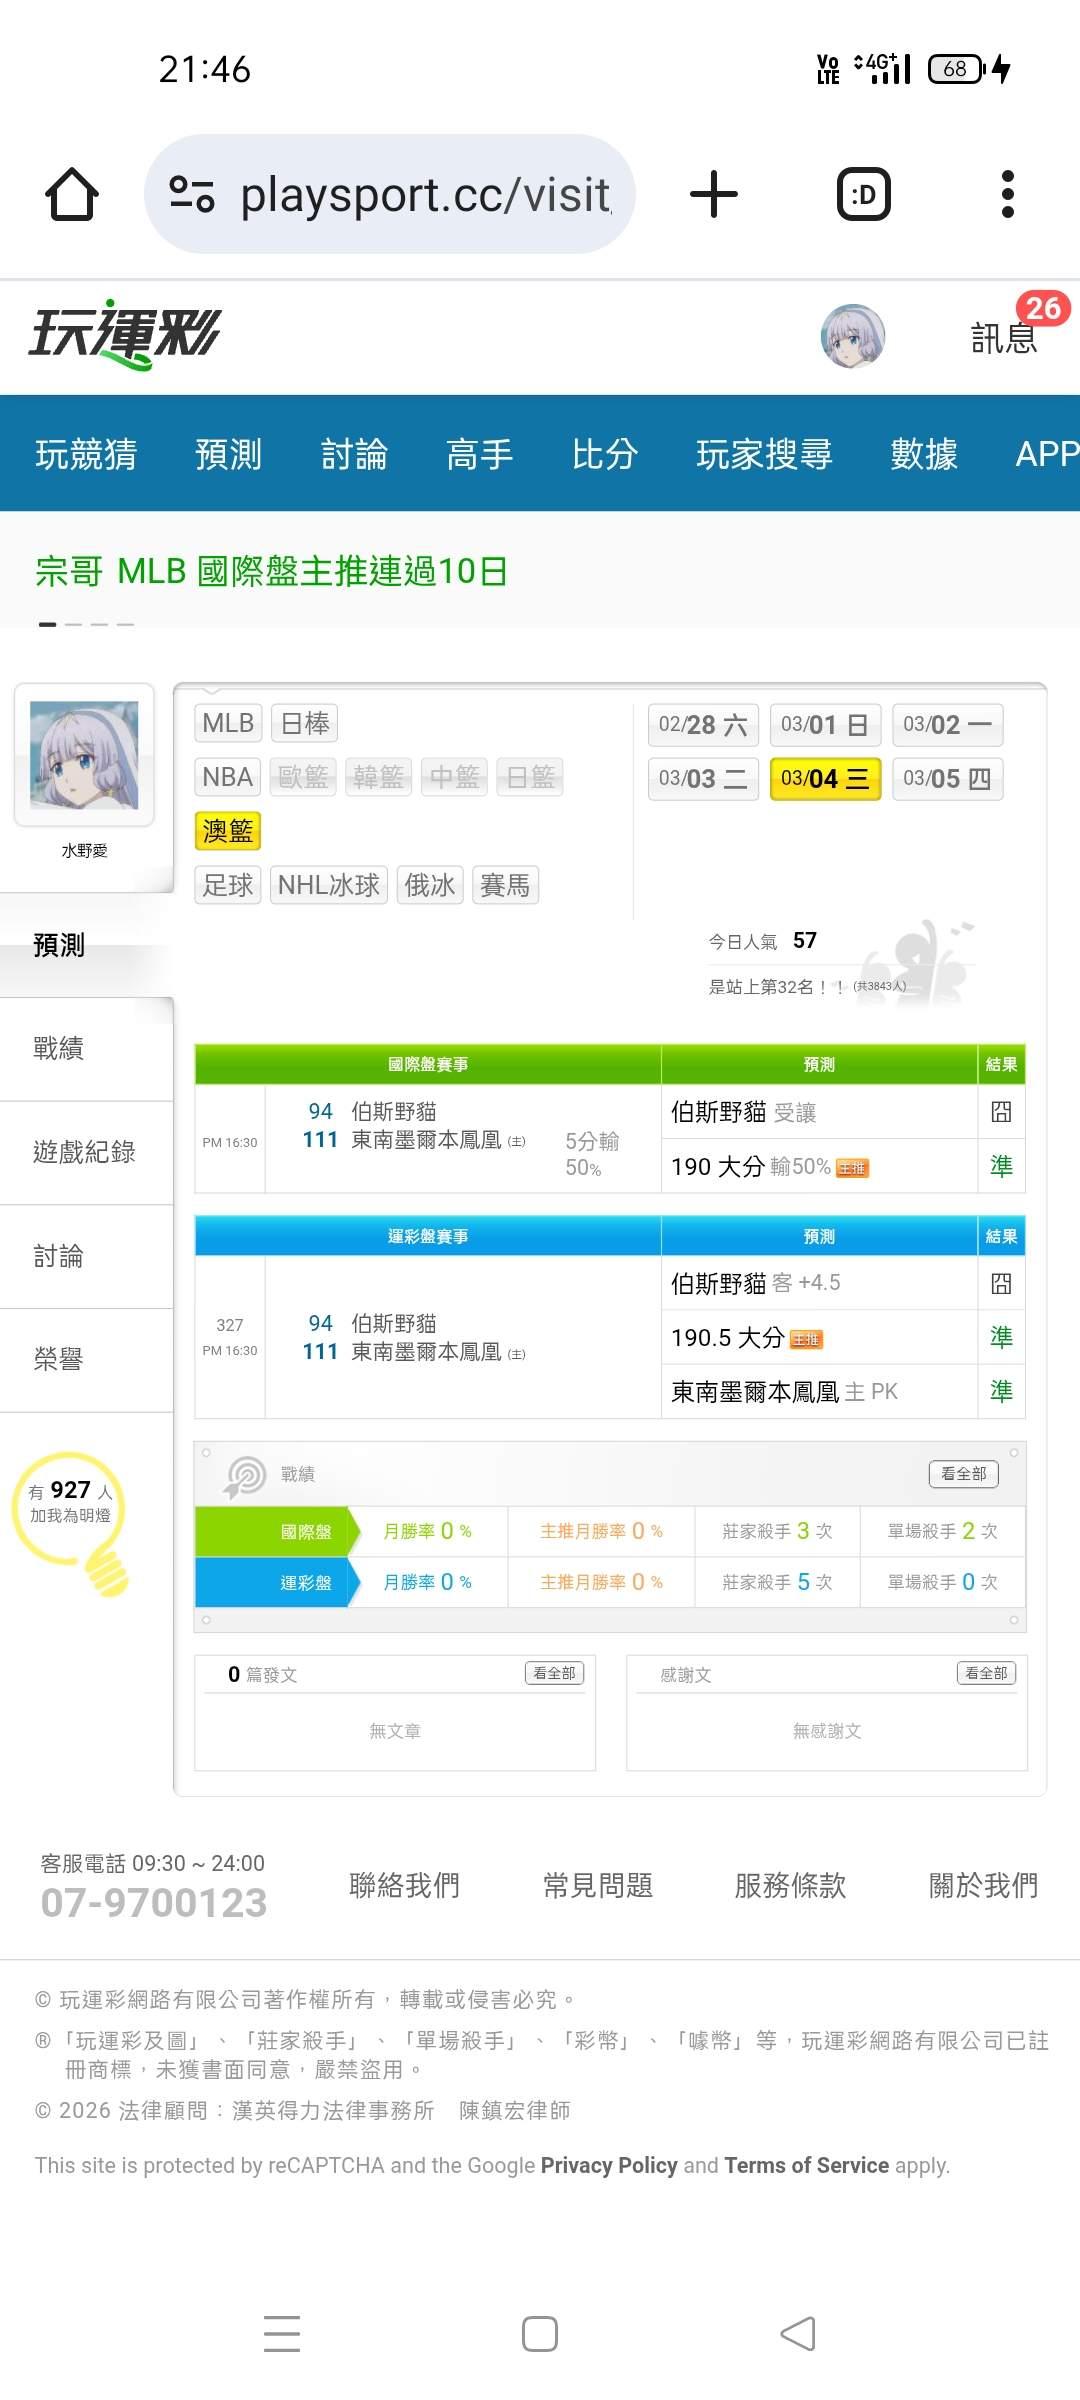The image size is (1080, 2400).
Task: Choose date 02/28 六
Action: pos(703,725)
